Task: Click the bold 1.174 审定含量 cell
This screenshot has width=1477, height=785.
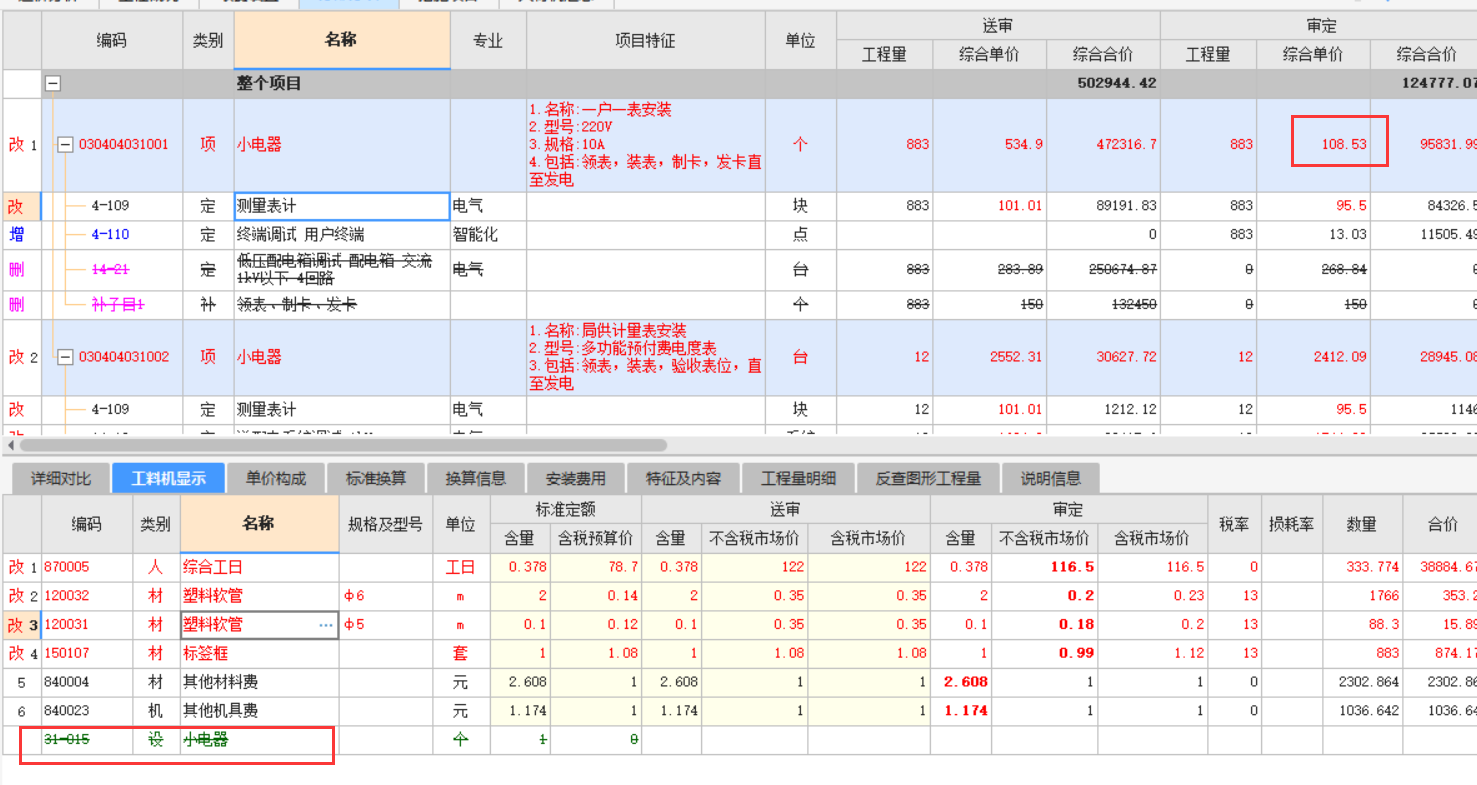Action: pos(961,711)
